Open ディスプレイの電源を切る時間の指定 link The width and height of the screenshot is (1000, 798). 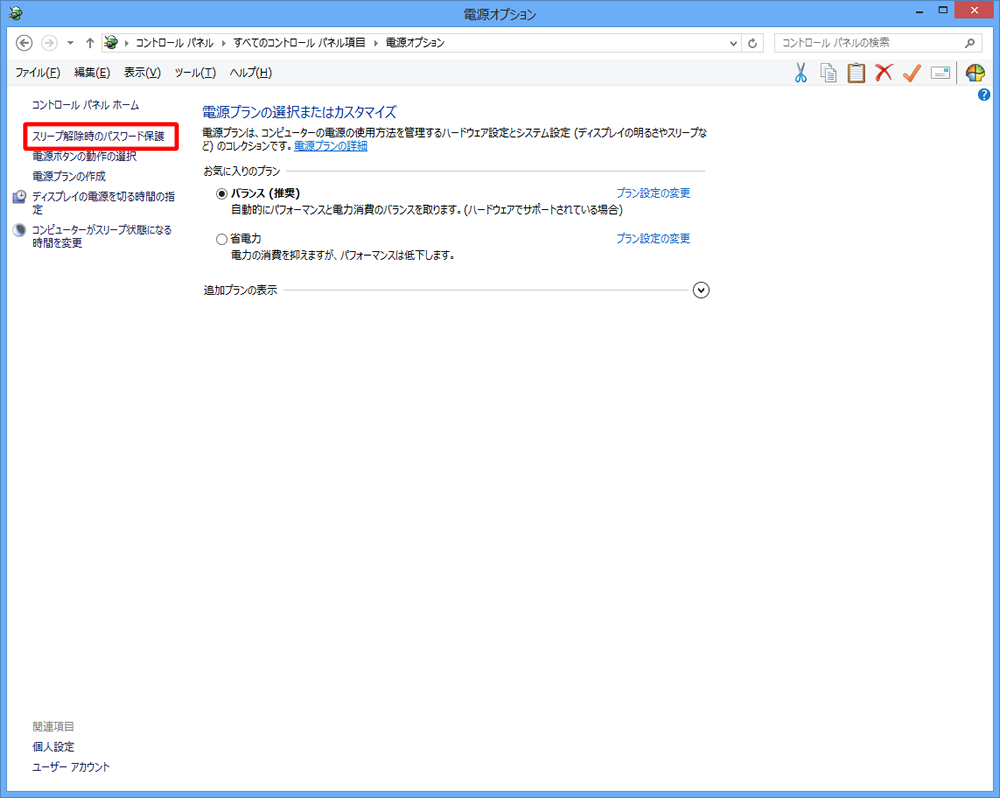coord(103,203)
